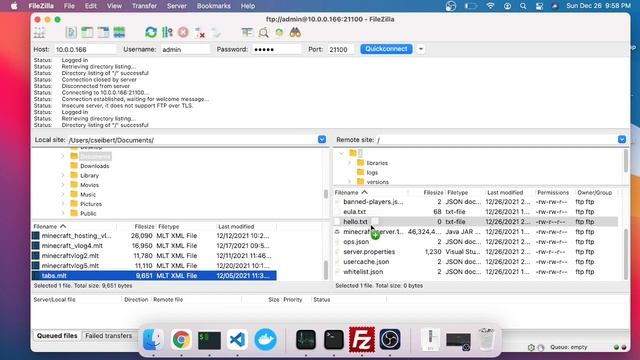Toggle processing of the transfer queue
640x360 pixels.
(167, 32)
